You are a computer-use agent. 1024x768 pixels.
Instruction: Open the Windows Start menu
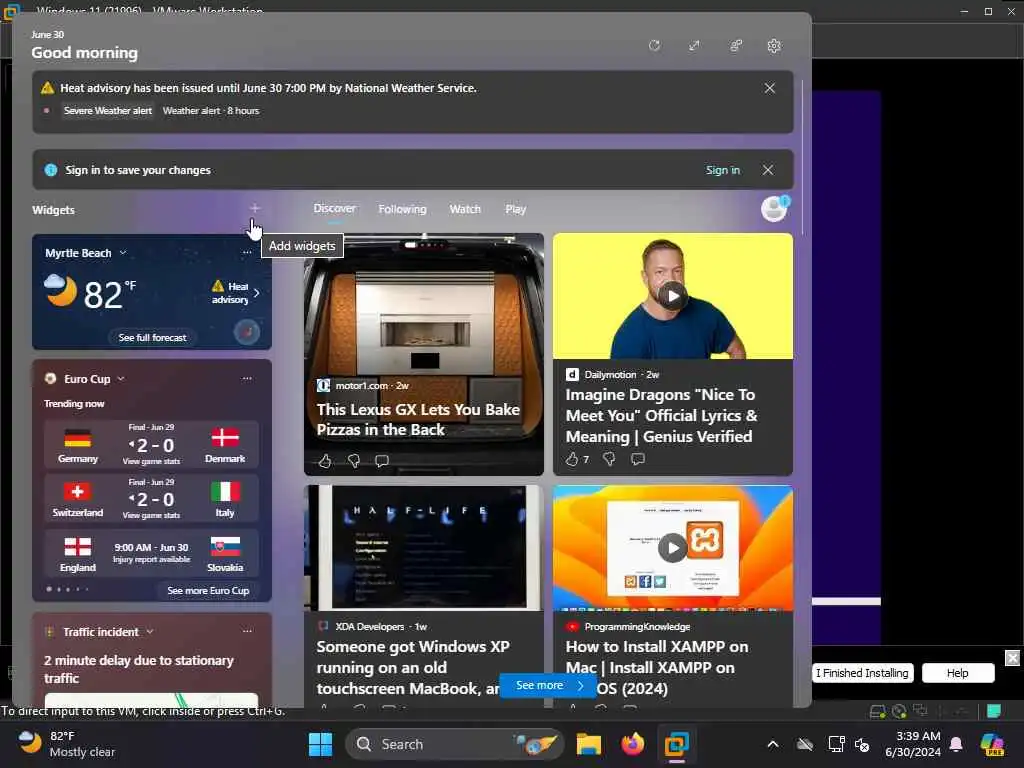coord(320,744)
